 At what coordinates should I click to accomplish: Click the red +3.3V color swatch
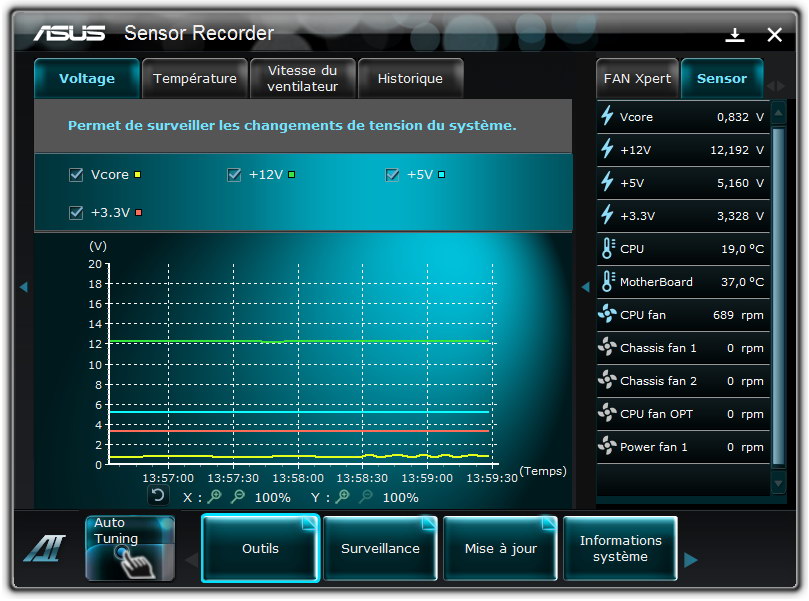click(138, 213)
